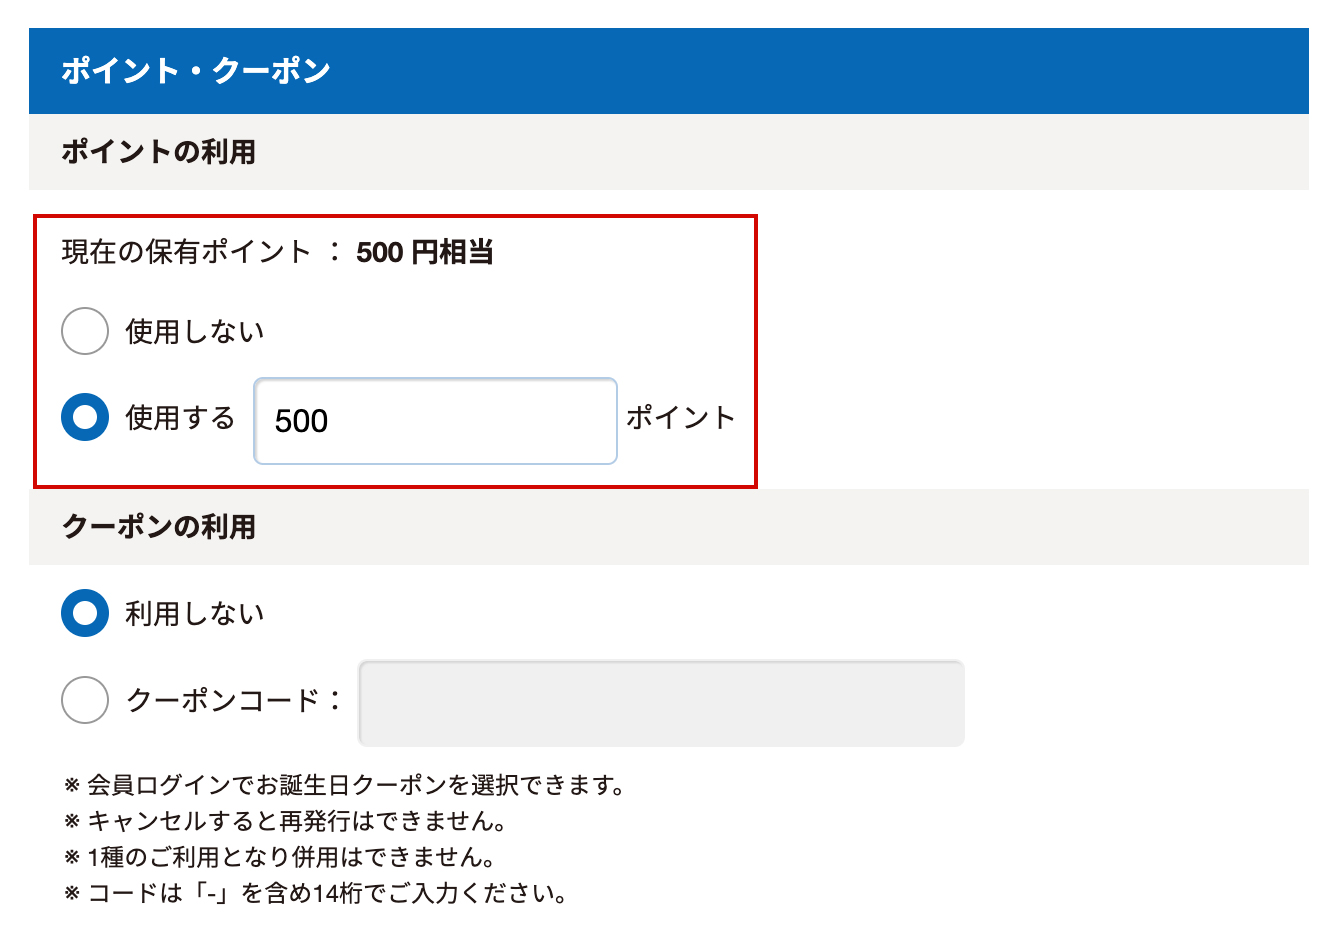
Task: Click the クーポンの利用 section heading
Action: [x=159, y=527]
